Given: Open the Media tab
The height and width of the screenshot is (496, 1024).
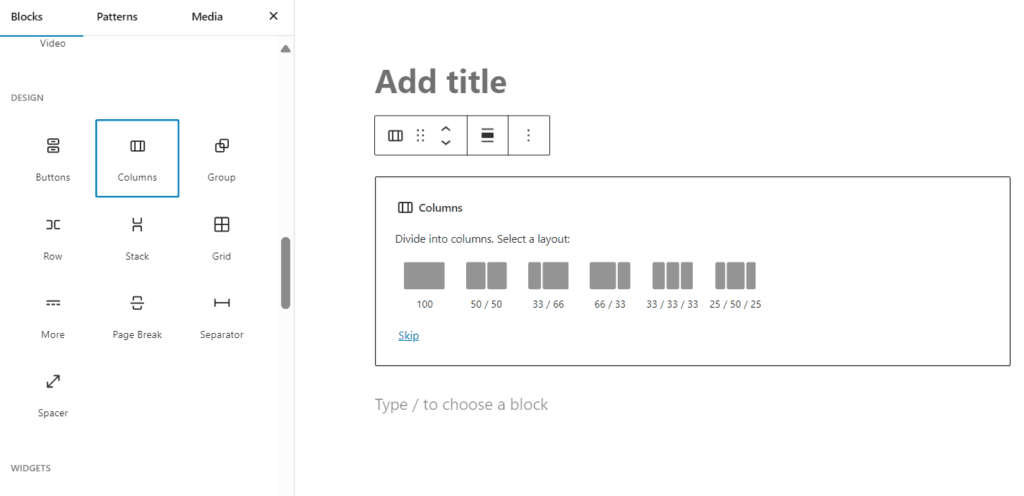Looking at the screenshot, I should point(207,17).
